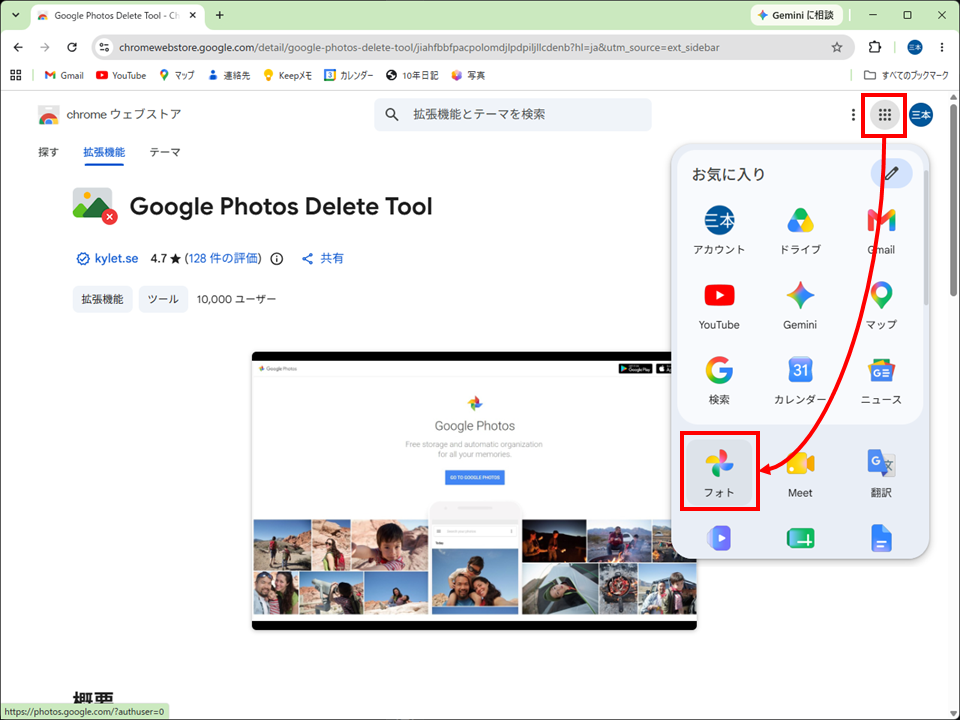Screen dimensions: 960x720
Task: Click the 共有 share button
Action: 323,258
